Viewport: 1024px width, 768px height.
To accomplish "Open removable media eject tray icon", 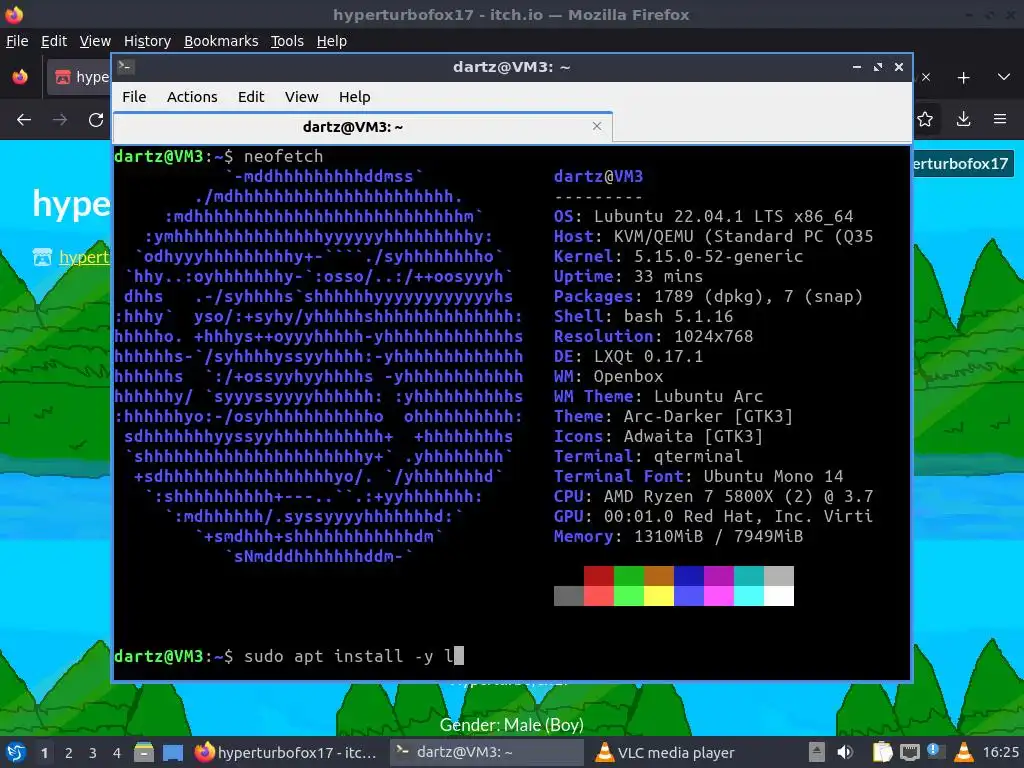I will click(817, 752).
